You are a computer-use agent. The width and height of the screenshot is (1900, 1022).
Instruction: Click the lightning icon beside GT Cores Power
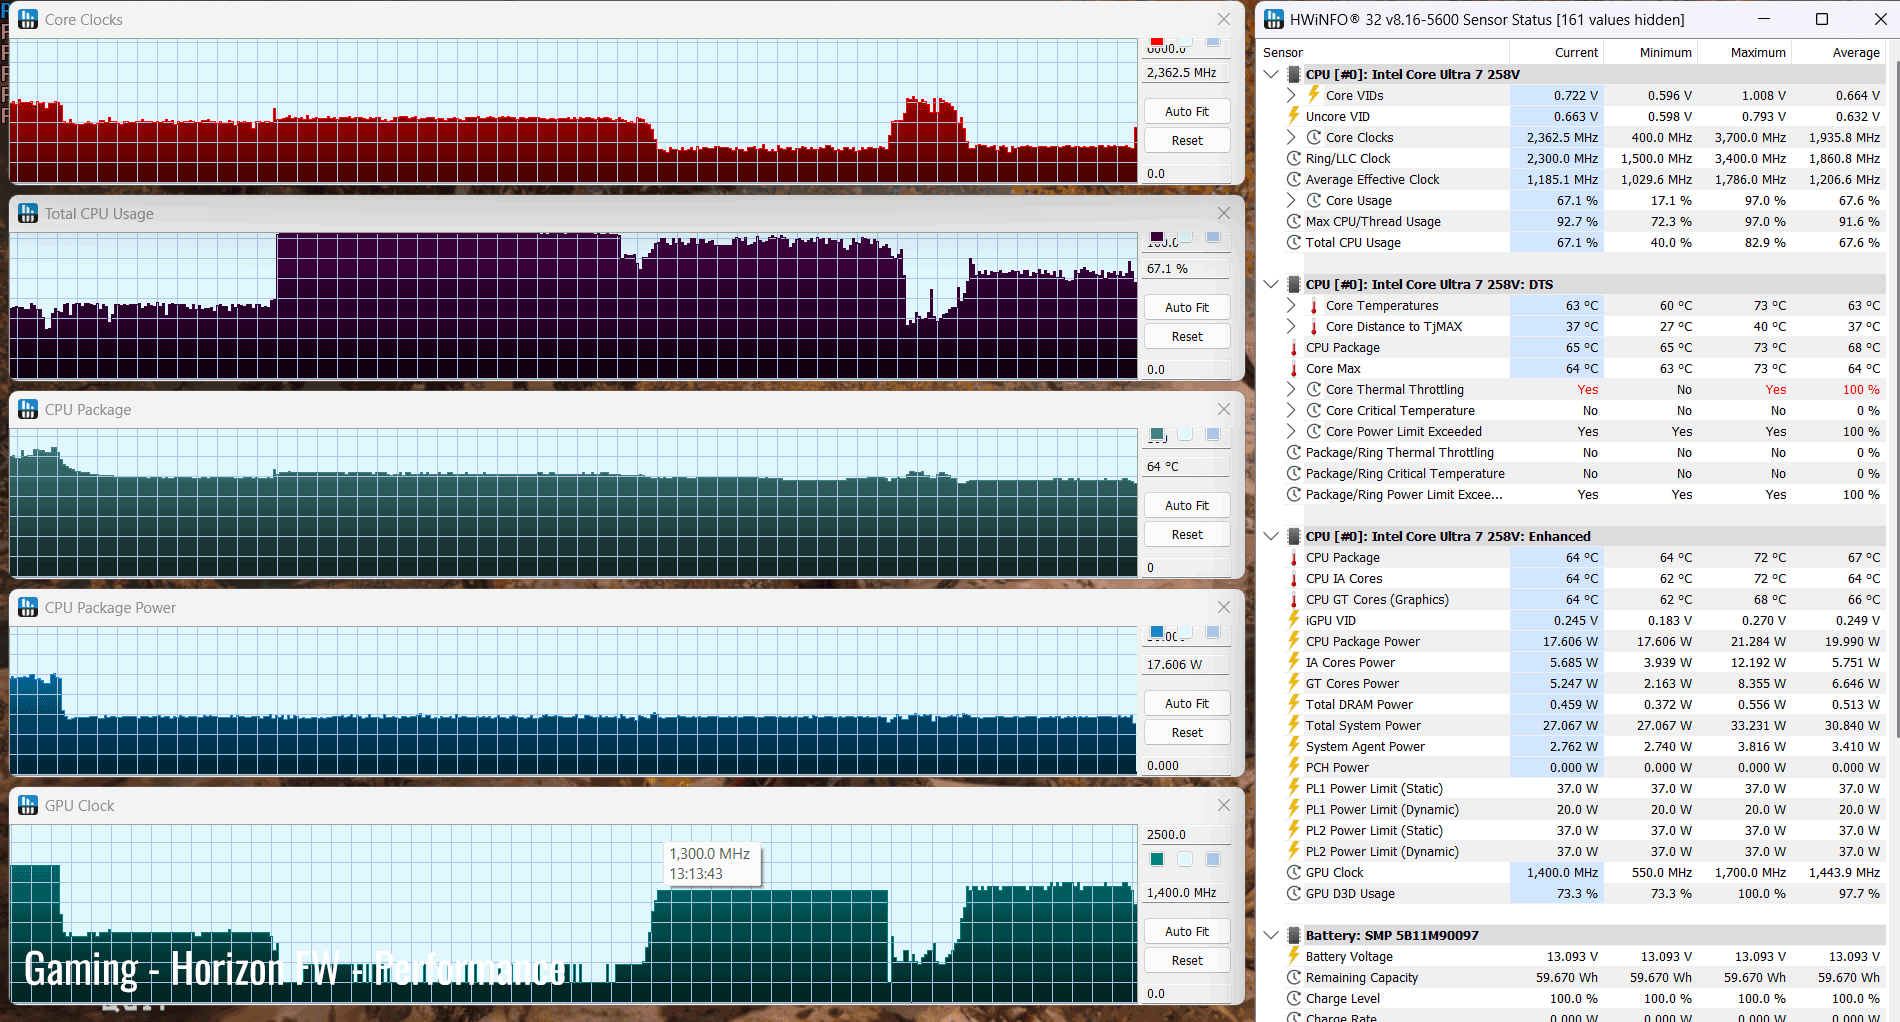1294,683
